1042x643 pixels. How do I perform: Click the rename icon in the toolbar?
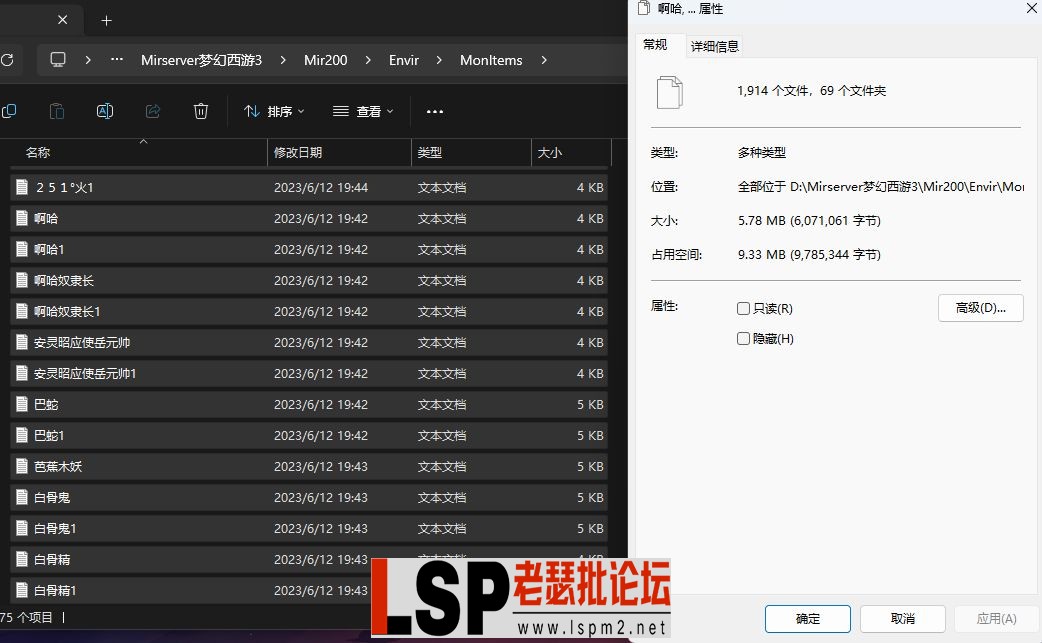pyautogui.click(x=105, y=111)
